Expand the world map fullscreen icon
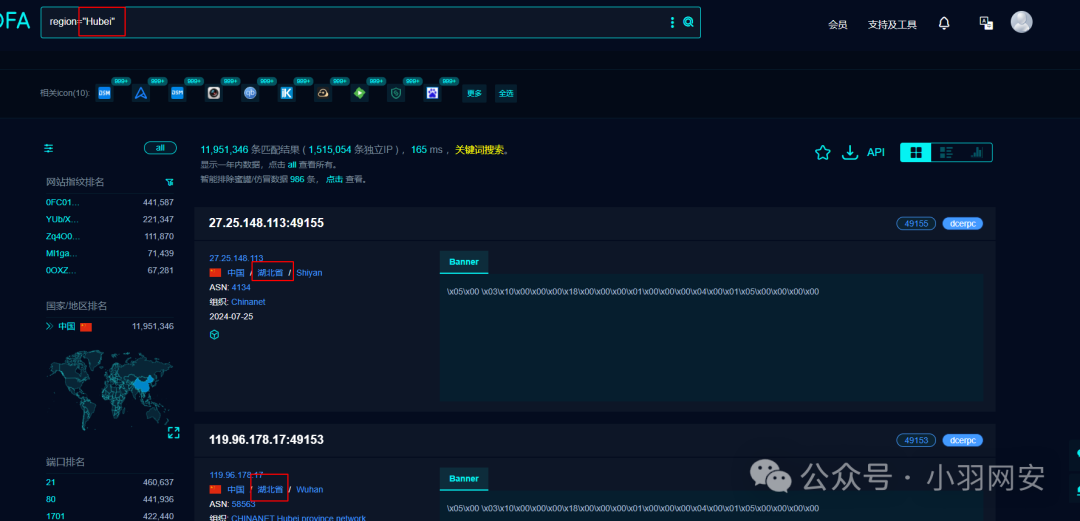Screen dimensions: 1080x521 coord(174,432)
